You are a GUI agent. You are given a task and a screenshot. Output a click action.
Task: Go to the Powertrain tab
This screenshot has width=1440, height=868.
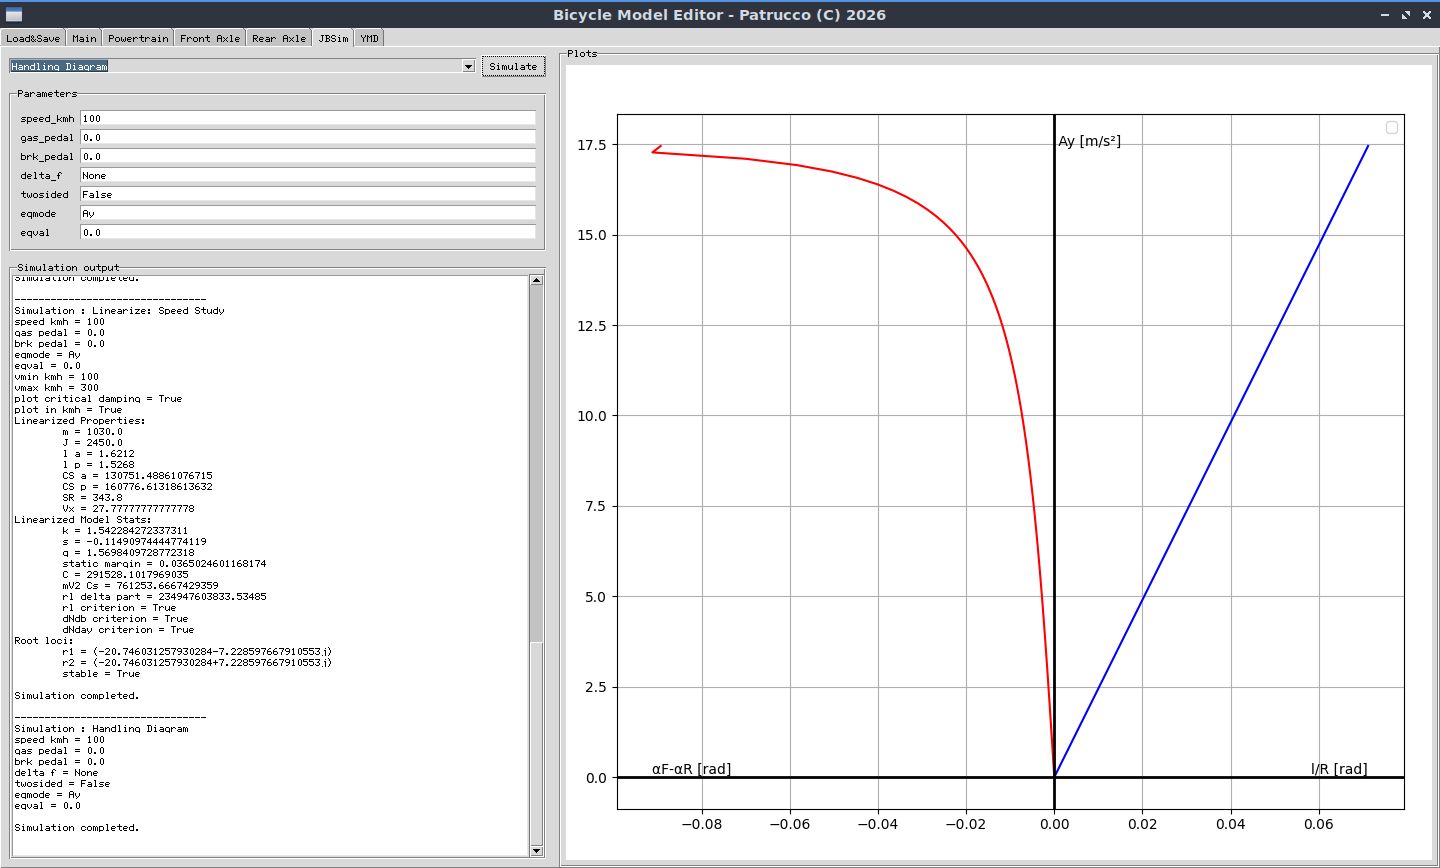click(x=138, y=38)
